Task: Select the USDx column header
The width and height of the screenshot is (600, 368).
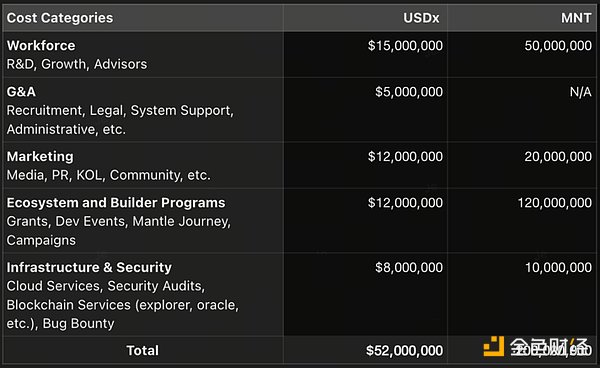Action: pyautogui.click(x=421, y=18)
